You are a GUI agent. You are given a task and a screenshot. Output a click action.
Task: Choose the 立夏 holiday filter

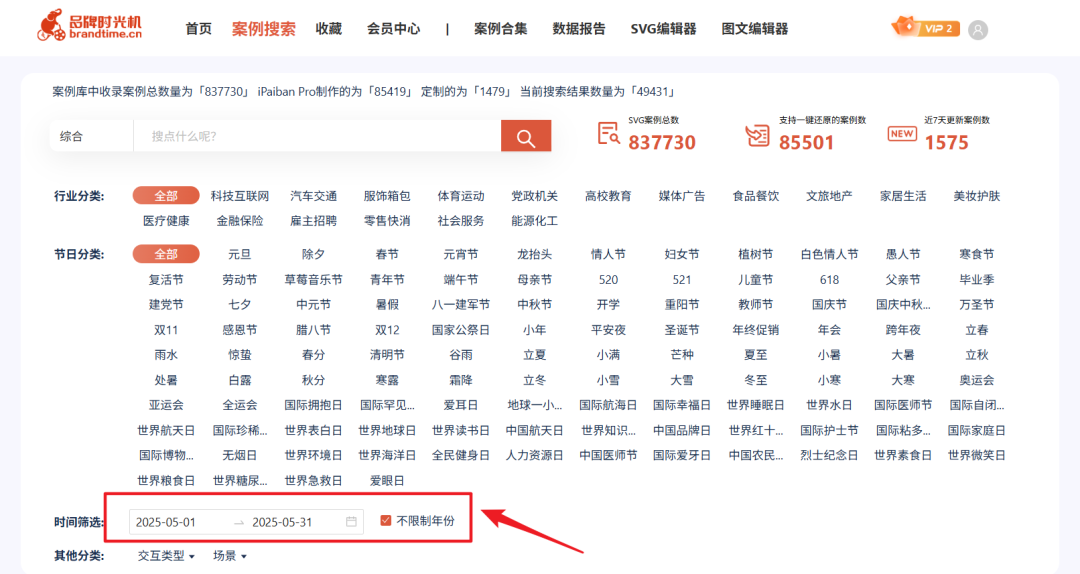(x=534, y=355)
